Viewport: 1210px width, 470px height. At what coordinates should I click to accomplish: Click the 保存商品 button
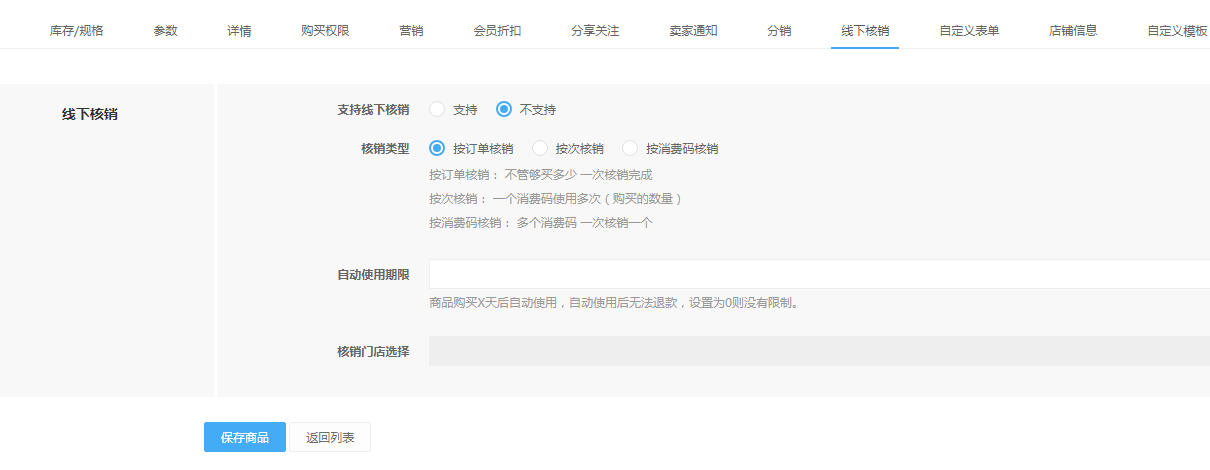(x=245, y=437)
